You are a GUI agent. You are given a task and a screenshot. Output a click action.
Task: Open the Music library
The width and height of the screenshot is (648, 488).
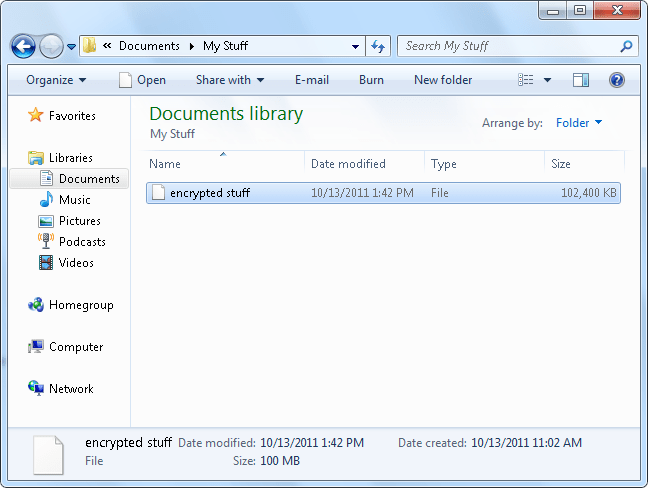coord(74,200)
